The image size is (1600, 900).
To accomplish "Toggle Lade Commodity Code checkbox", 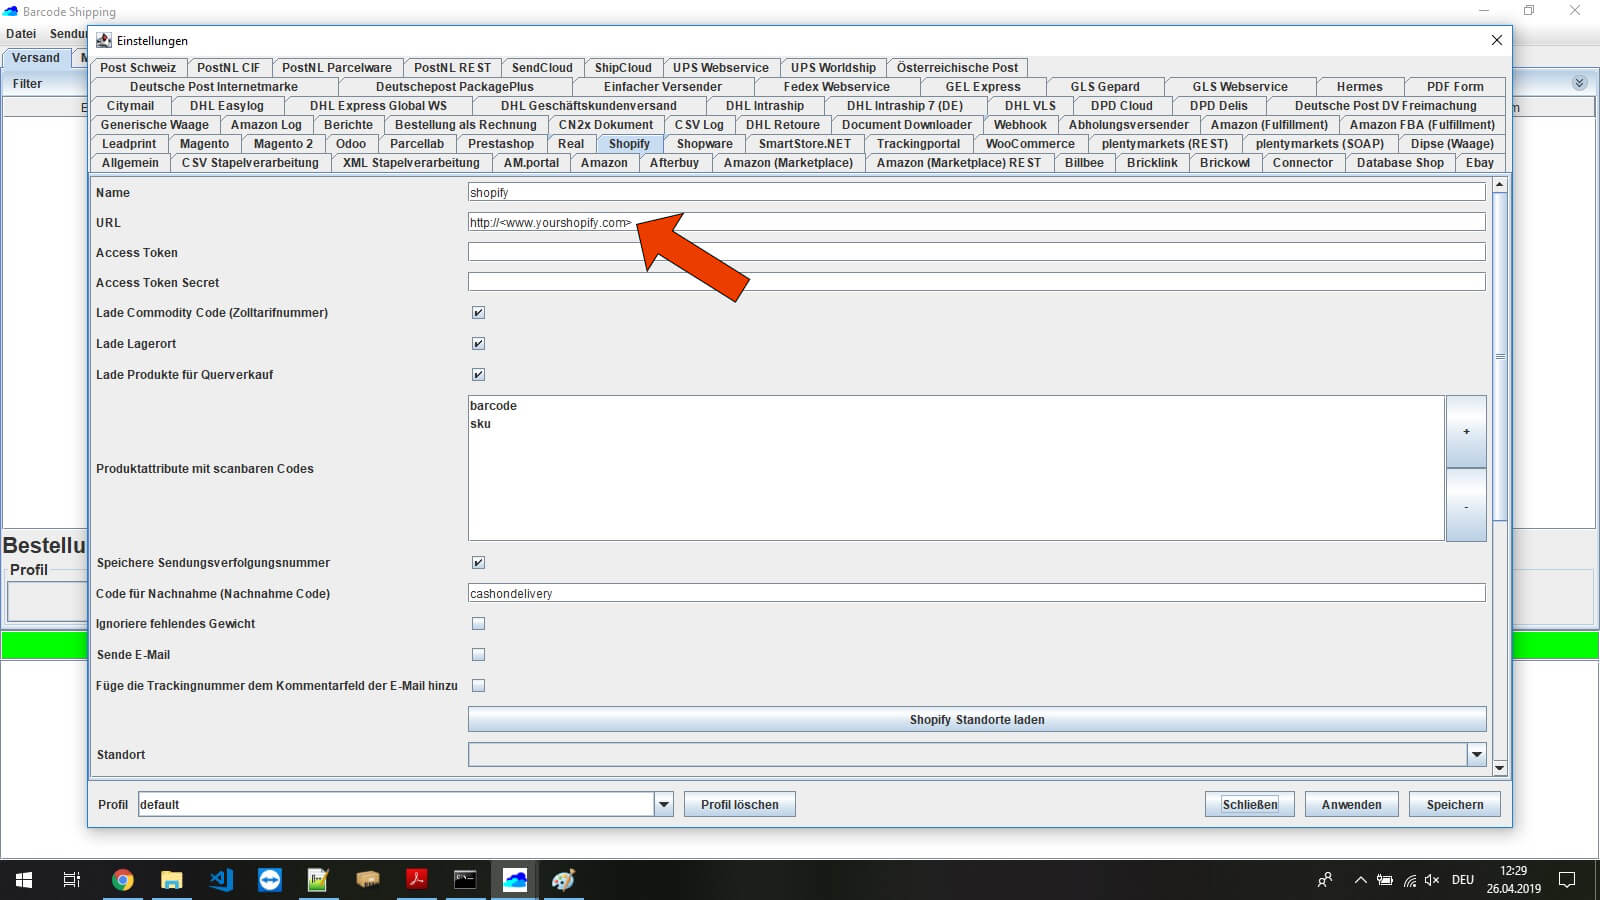I will click(478, 313).
